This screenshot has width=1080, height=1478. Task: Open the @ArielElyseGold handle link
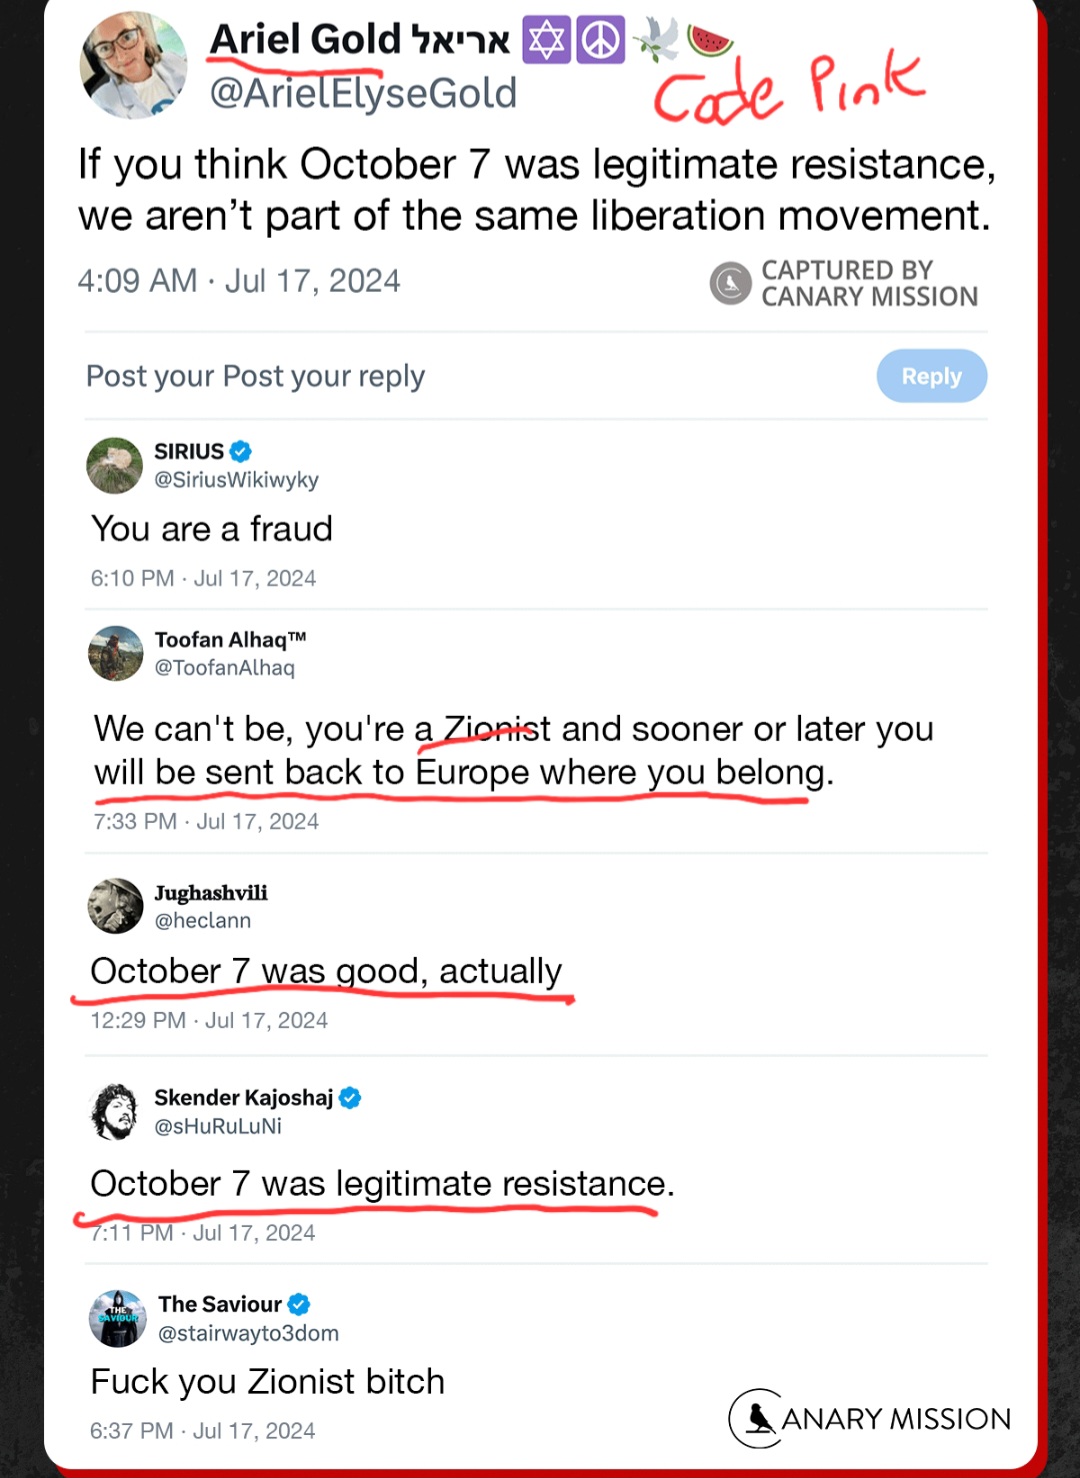[363, 93]
